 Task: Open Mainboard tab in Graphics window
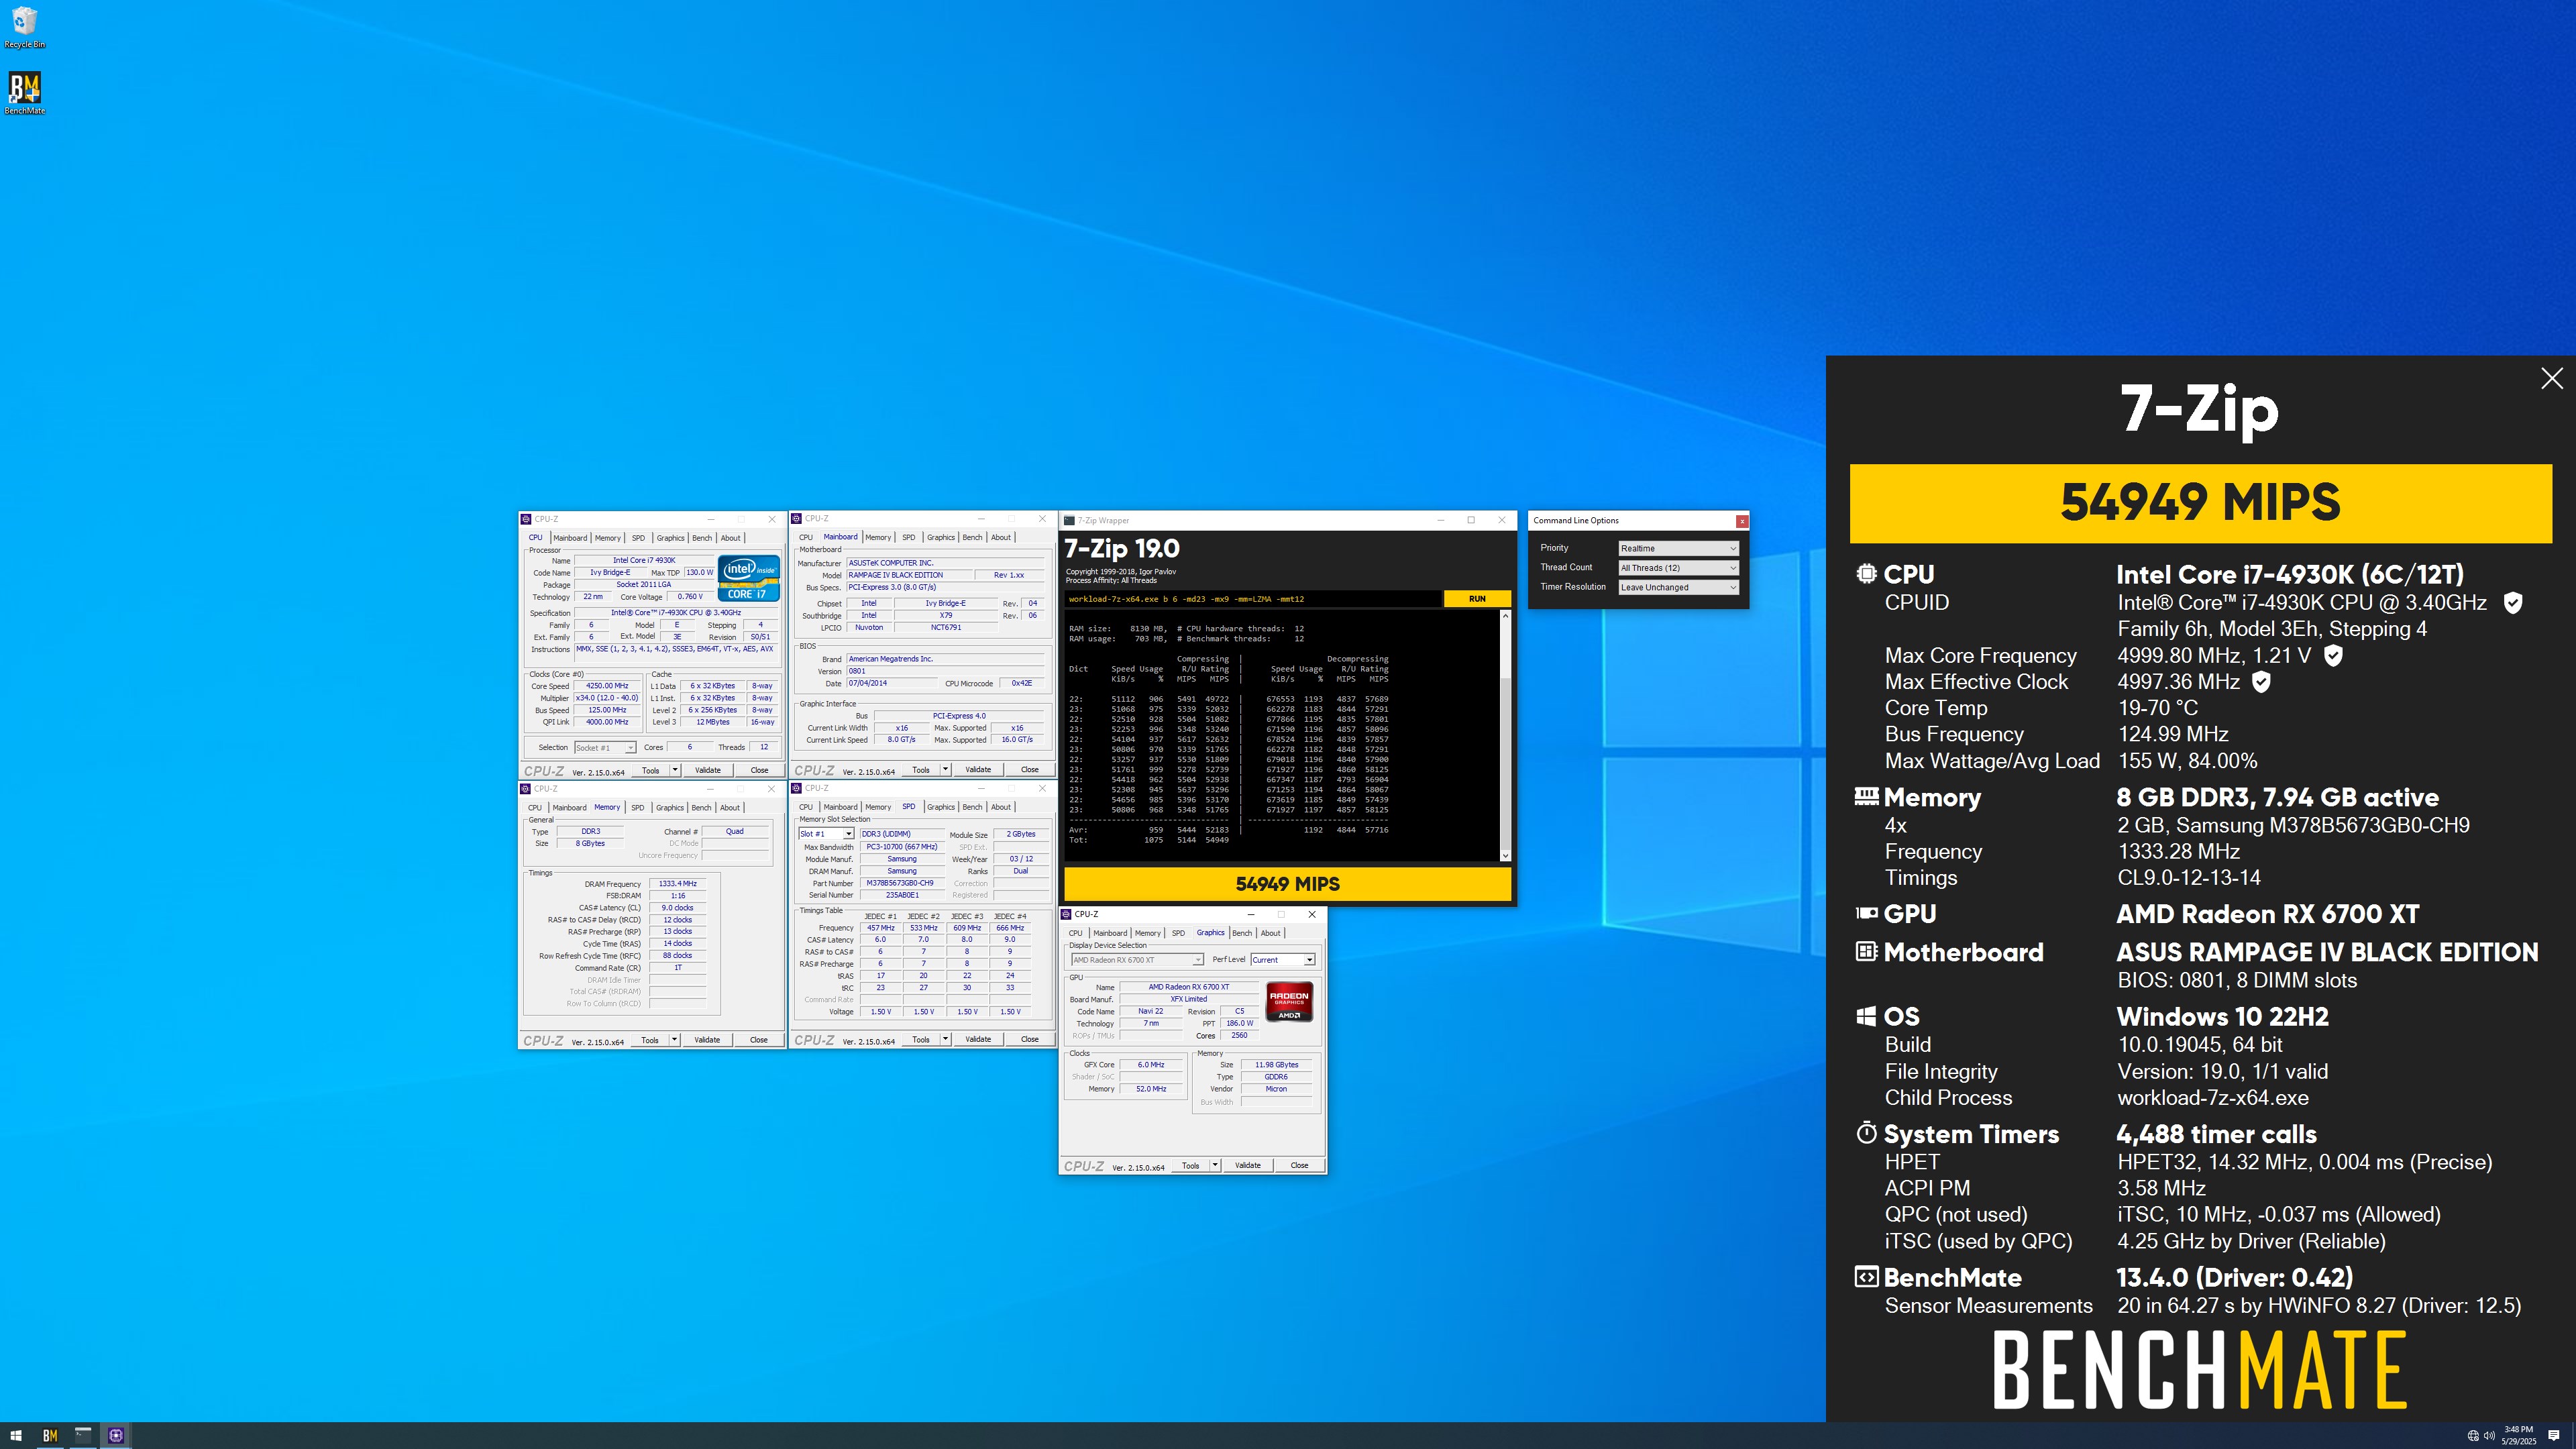(x=1110, y=933)
